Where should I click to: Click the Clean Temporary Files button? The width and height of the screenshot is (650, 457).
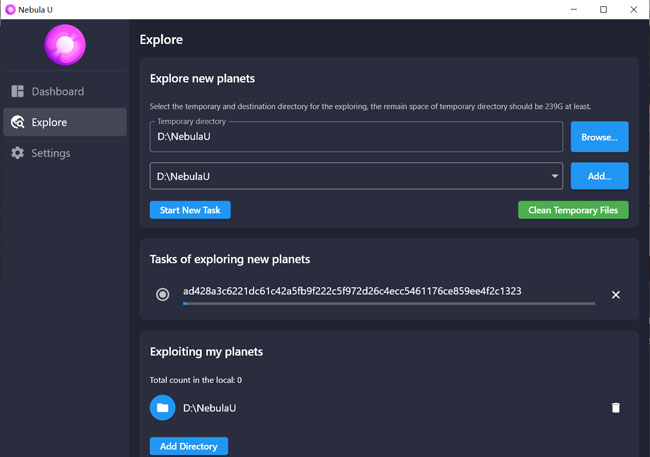click(573, 210)
